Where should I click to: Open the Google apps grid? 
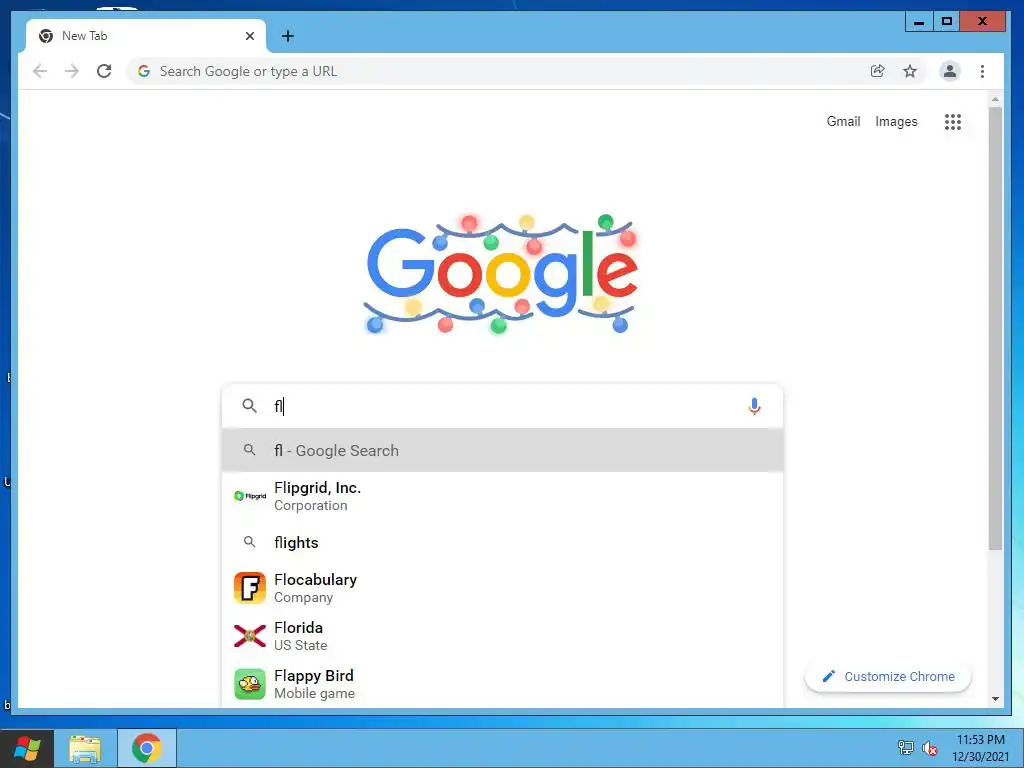coord(953,121)
